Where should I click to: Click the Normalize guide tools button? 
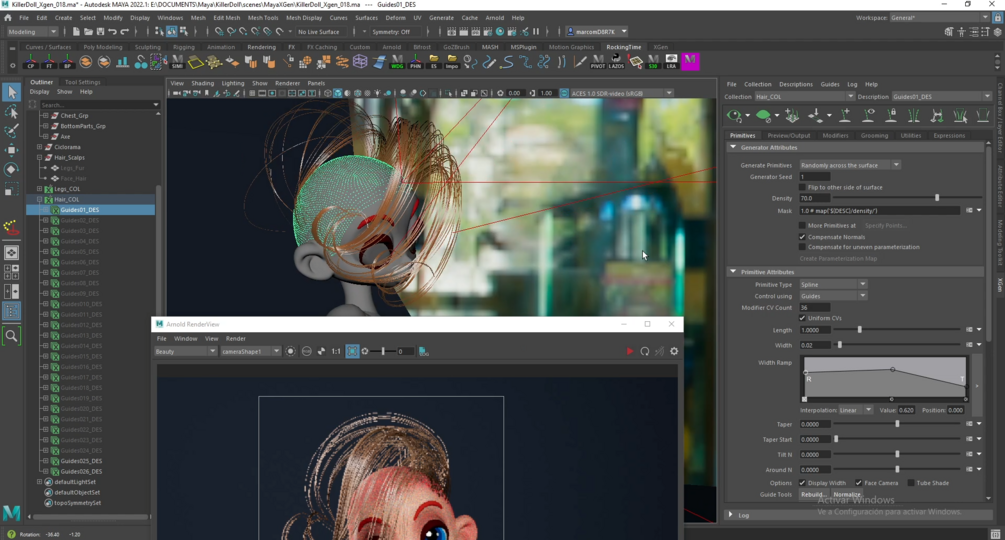tap(847, 495)
